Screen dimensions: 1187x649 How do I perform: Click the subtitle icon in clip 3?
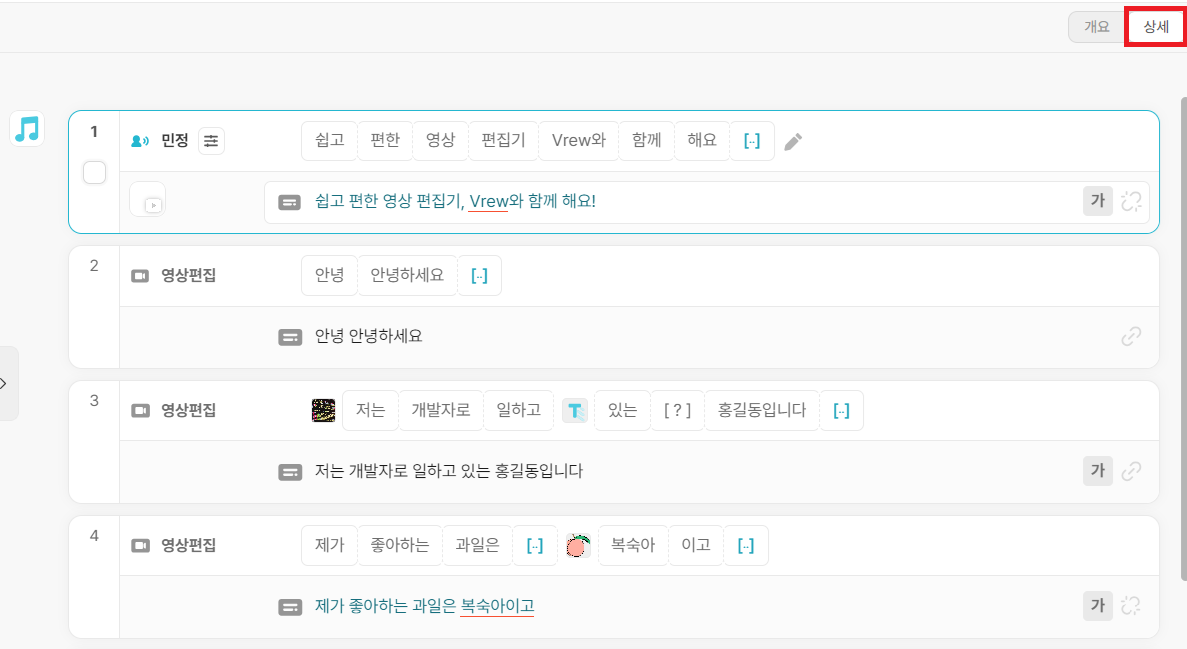(x=290, y=472)
